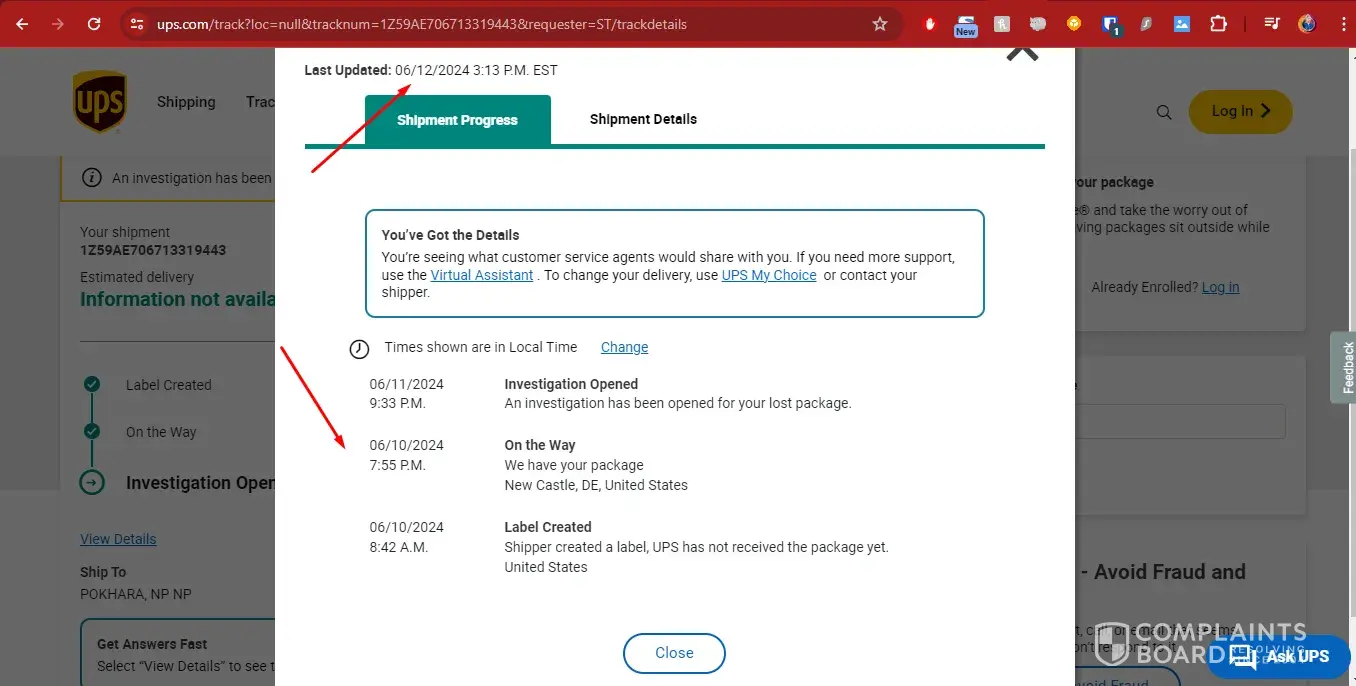This screenshot has height=686, width=1356.
Task: Open the Honey extension icon
Action: (1002, 24)
